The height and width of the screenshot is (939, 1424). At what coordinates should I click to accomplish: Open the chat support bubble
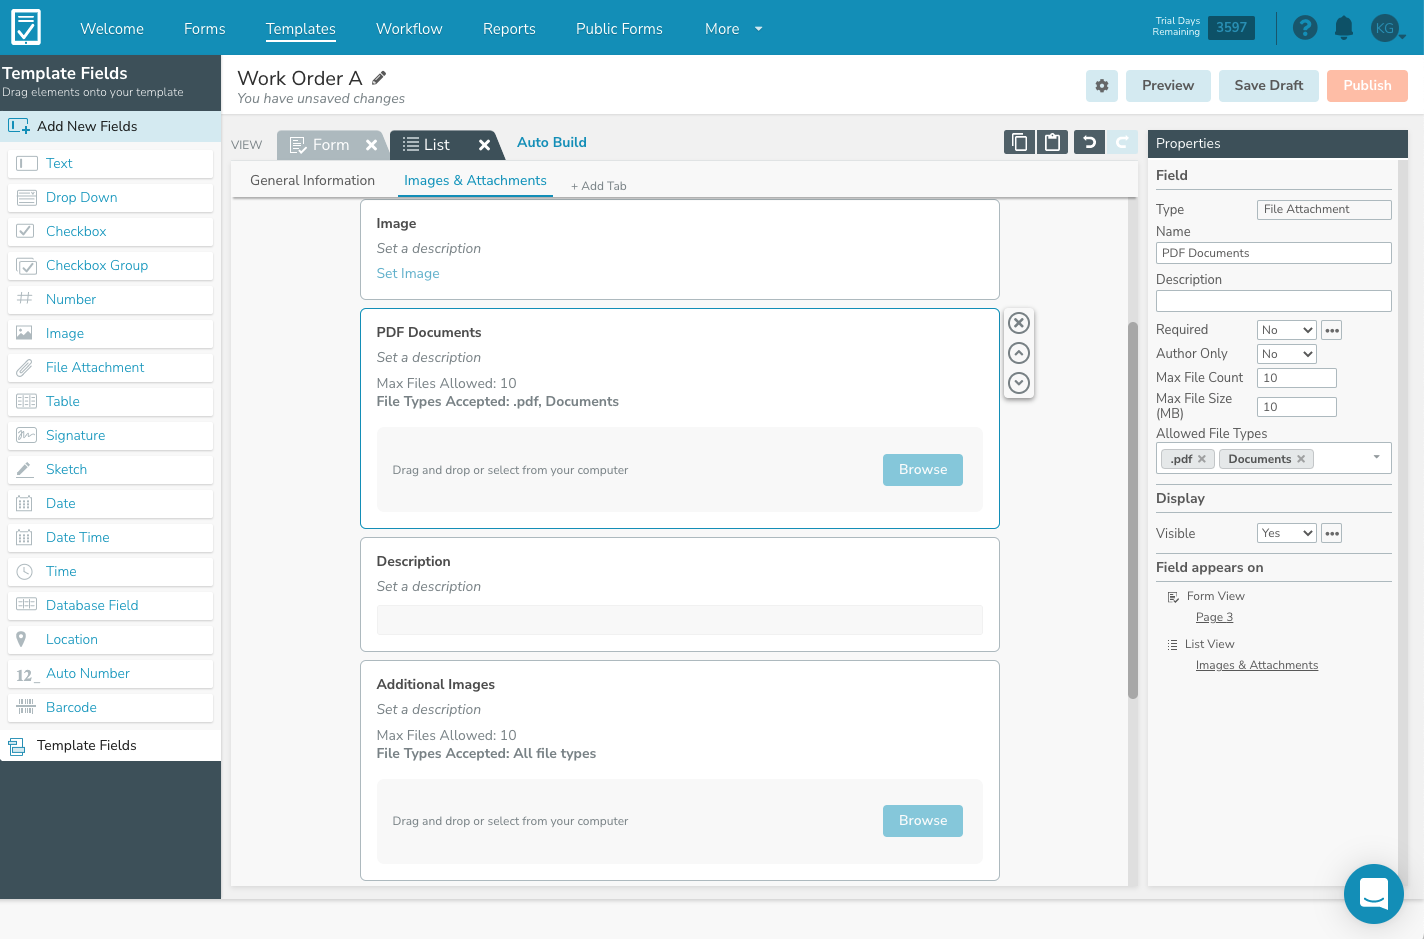point(1374,894)
